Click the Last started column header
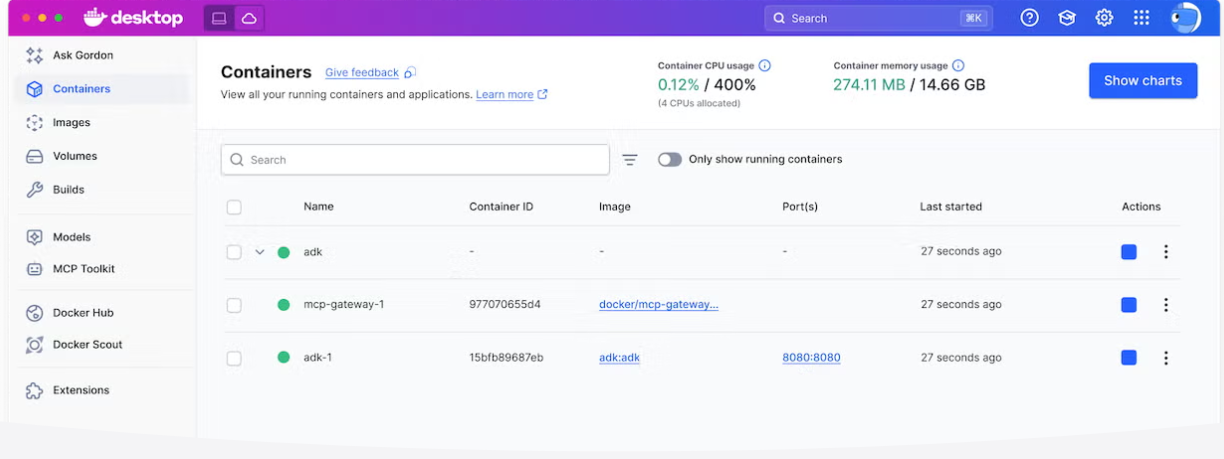Screen dimensions: 1224x459 951,207
